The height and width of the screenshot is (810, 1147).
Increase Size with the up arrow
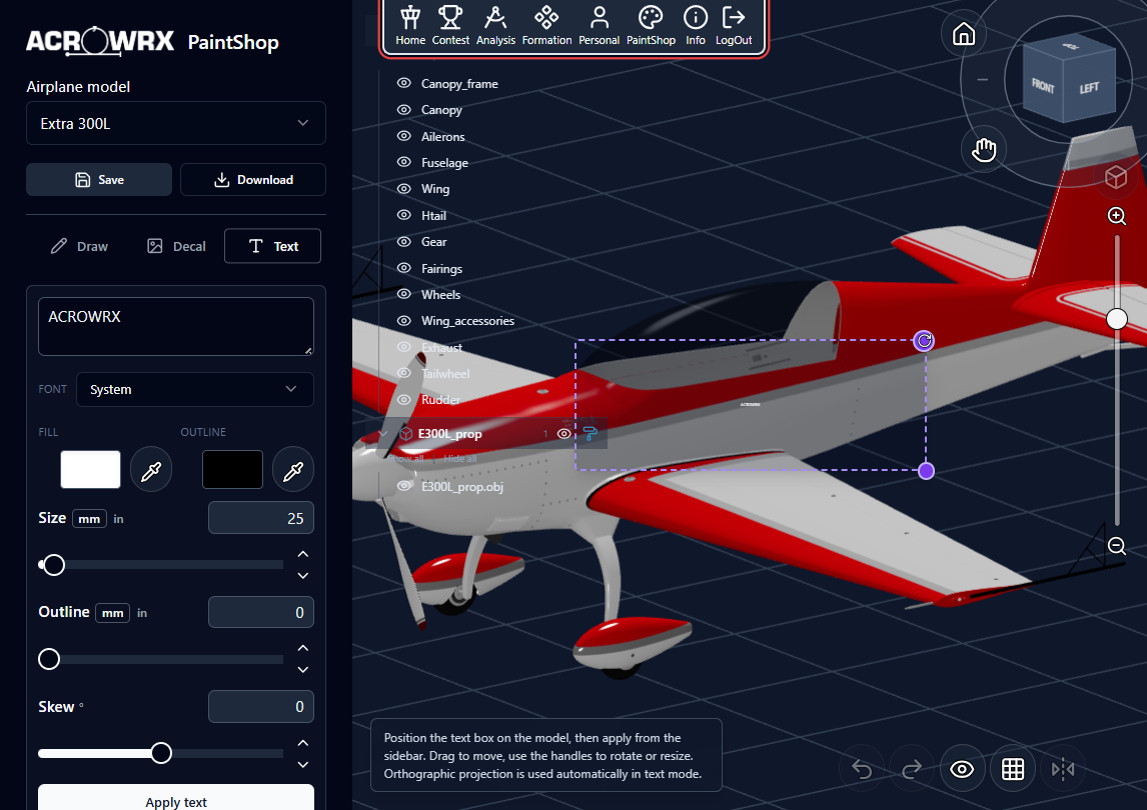[303, 554]
